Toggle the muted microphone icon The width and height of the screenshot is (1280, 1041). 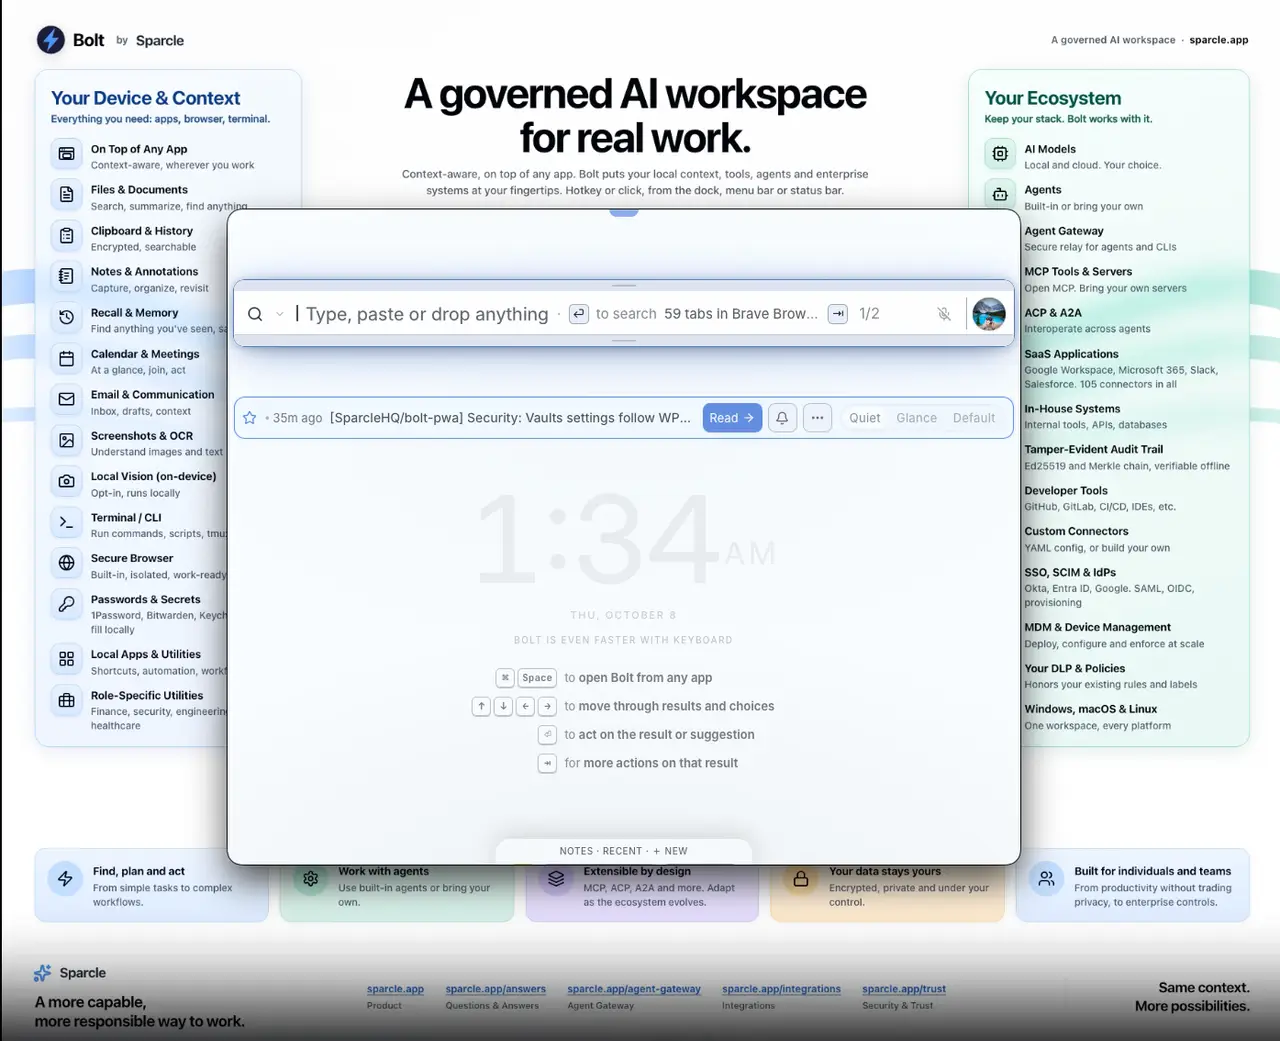(x=944, y=314)
